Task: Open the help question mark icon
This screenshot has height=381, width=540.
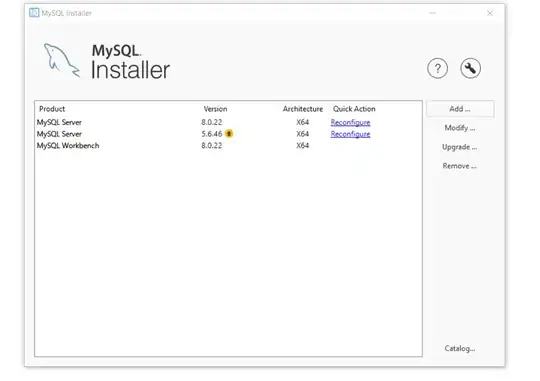Action: [437, 69]
